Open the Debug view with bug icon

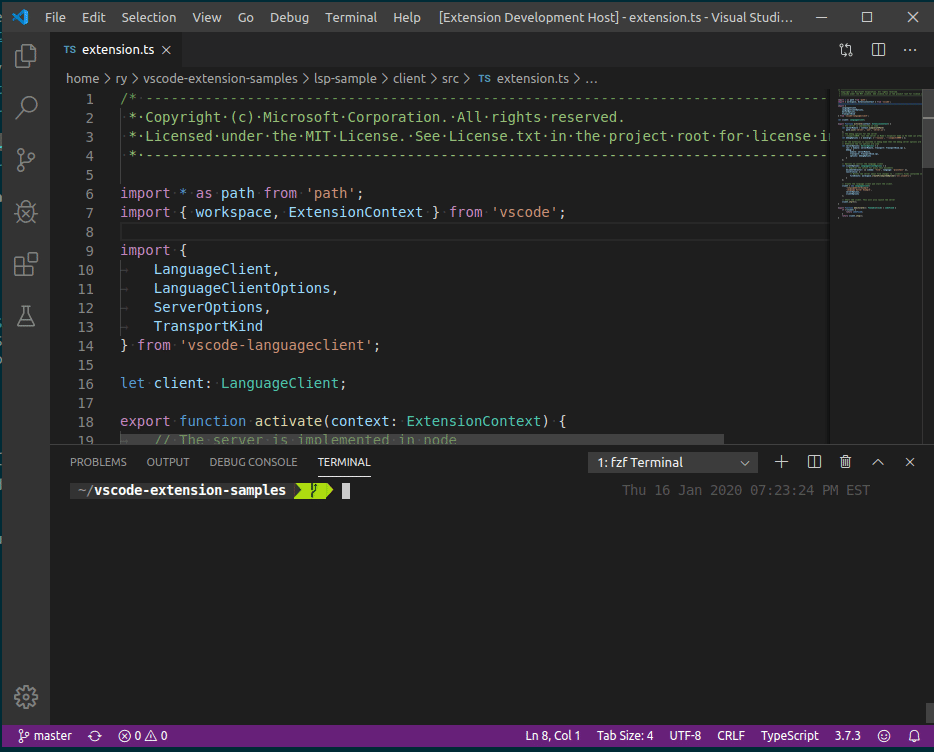pyautogui.click(x=26, y=212)
